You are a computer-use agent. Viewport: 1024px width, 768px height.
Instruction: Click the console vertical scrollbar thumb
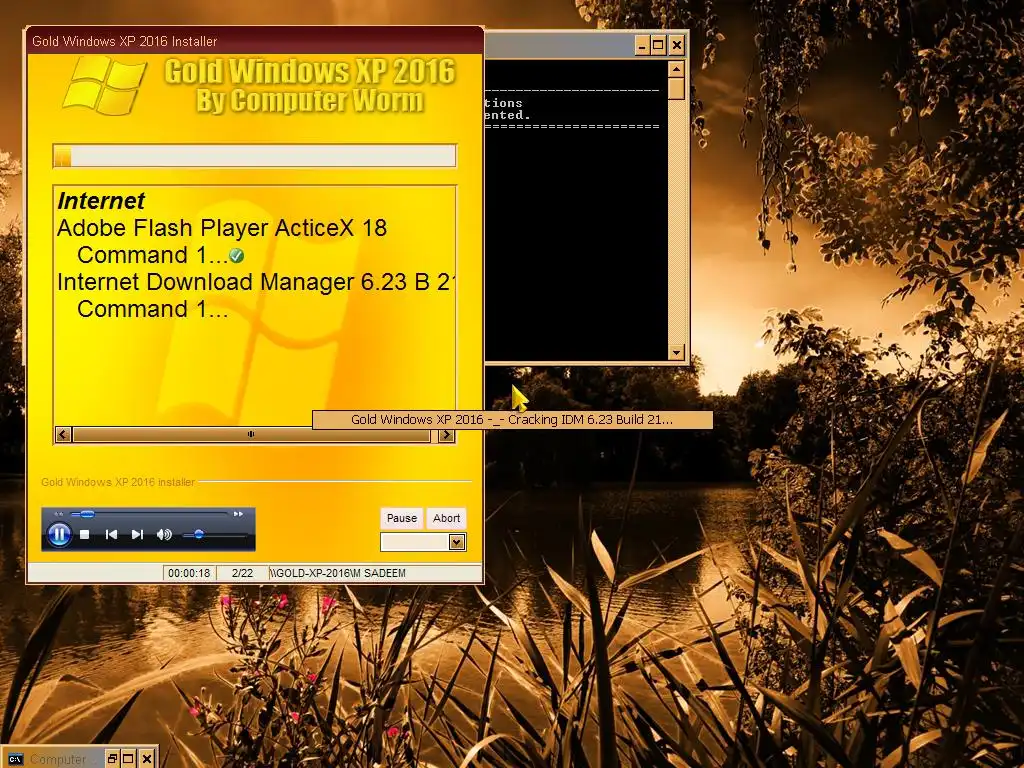click(677, 88)
